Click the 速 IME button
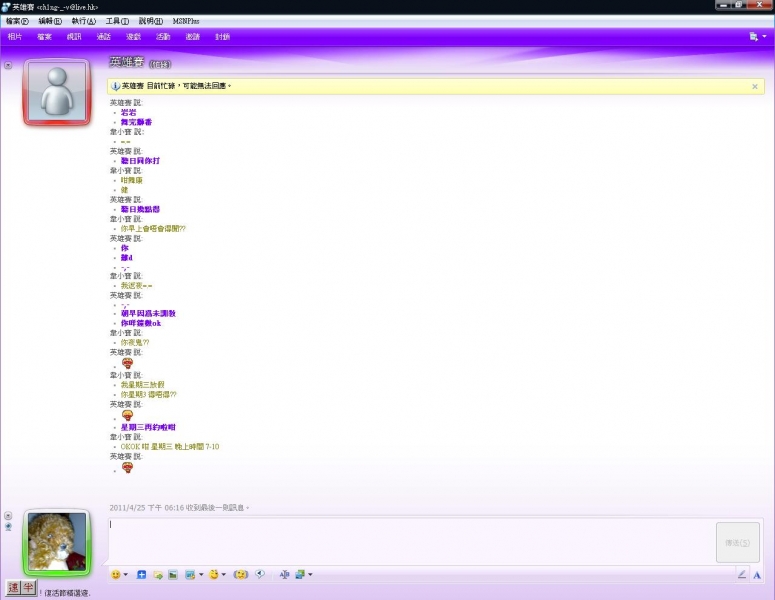The height and width of the screenshot is (600, 775). point(13,588)
